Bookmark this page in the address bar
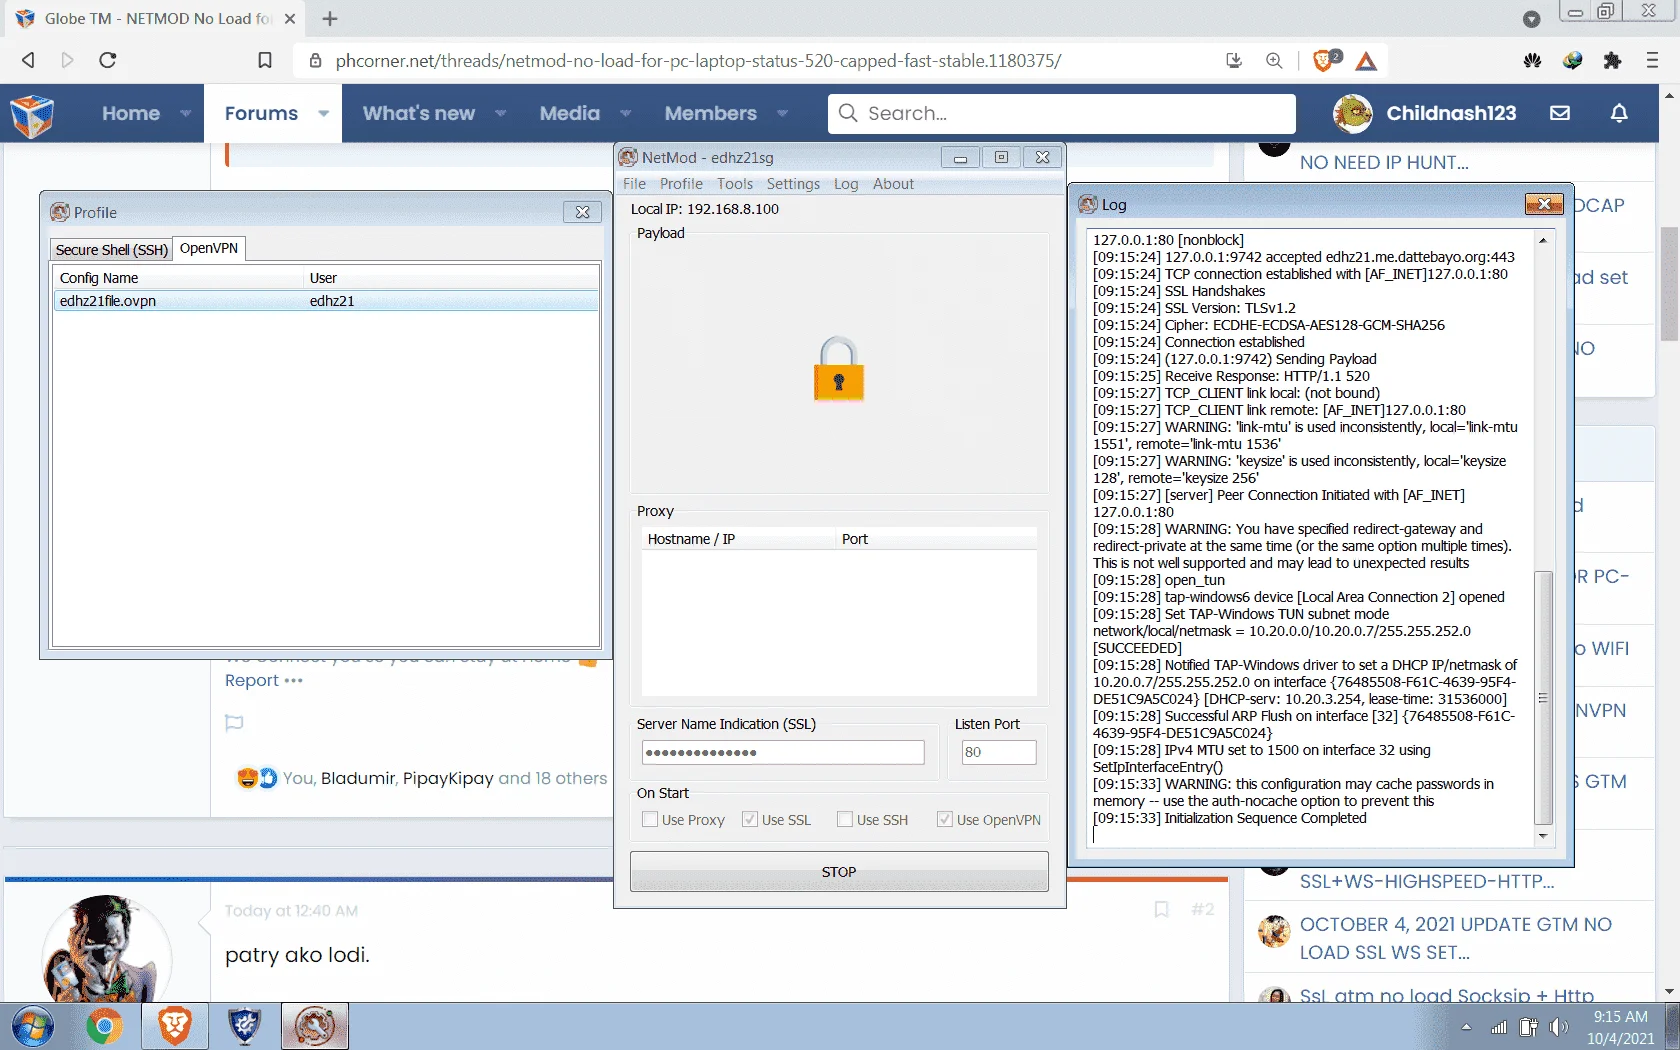Image resolution: width=1680 pixels, height=1050 pixels. [265, 60]
